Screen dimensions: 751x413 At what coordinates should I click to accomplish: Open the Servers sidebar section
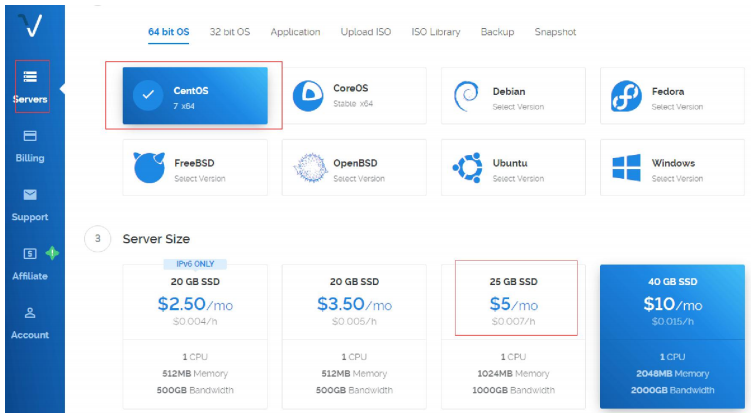[30, 87]
